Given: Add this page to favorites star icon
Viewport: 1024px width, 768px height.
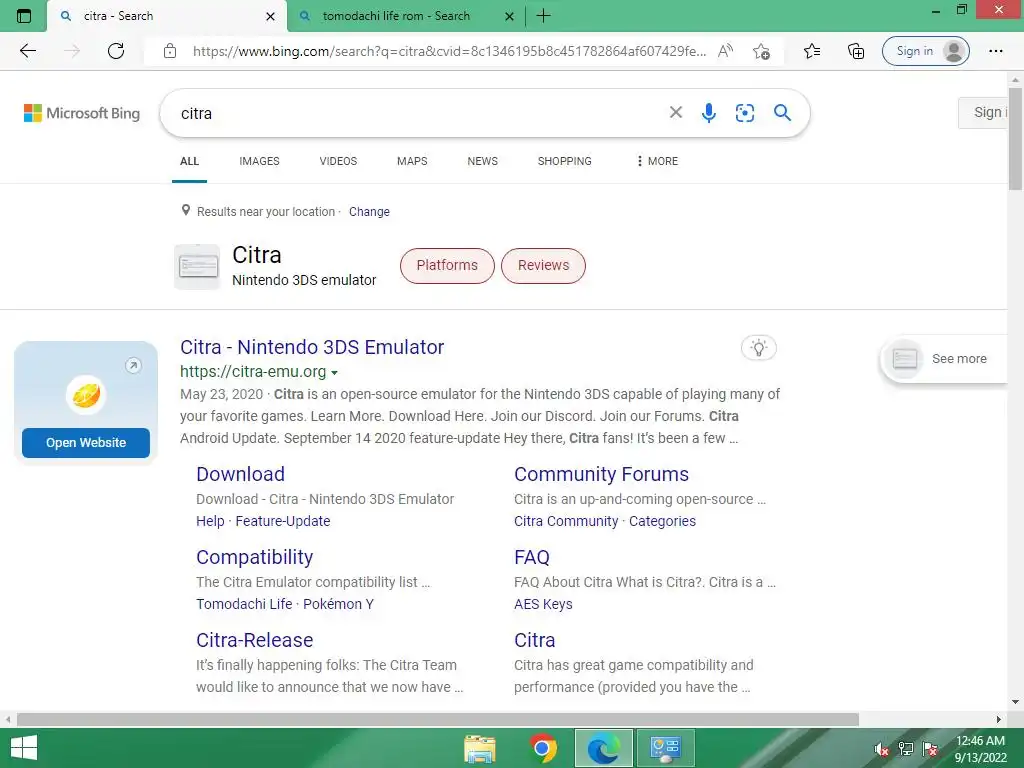Looking at the screenshot, I should click(x=761, y=51).
